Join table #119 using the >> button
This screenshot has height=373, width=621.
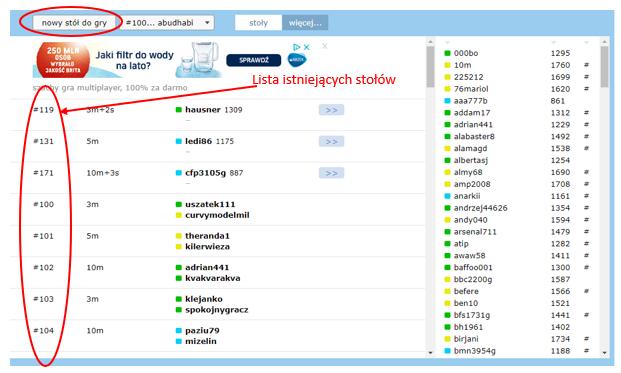tap(331, 110)
